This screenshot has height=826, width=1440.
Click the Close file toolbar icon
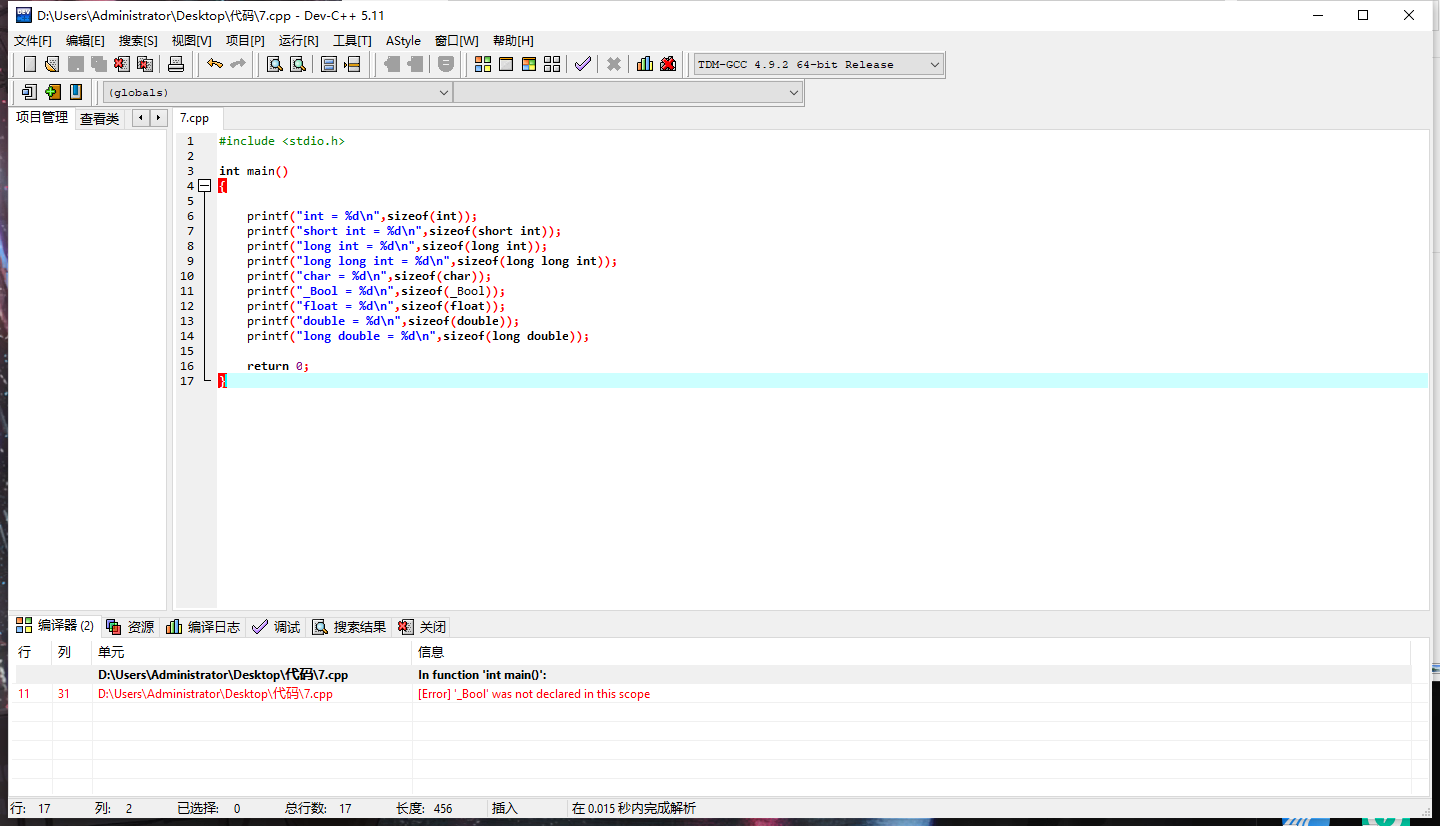122,64
